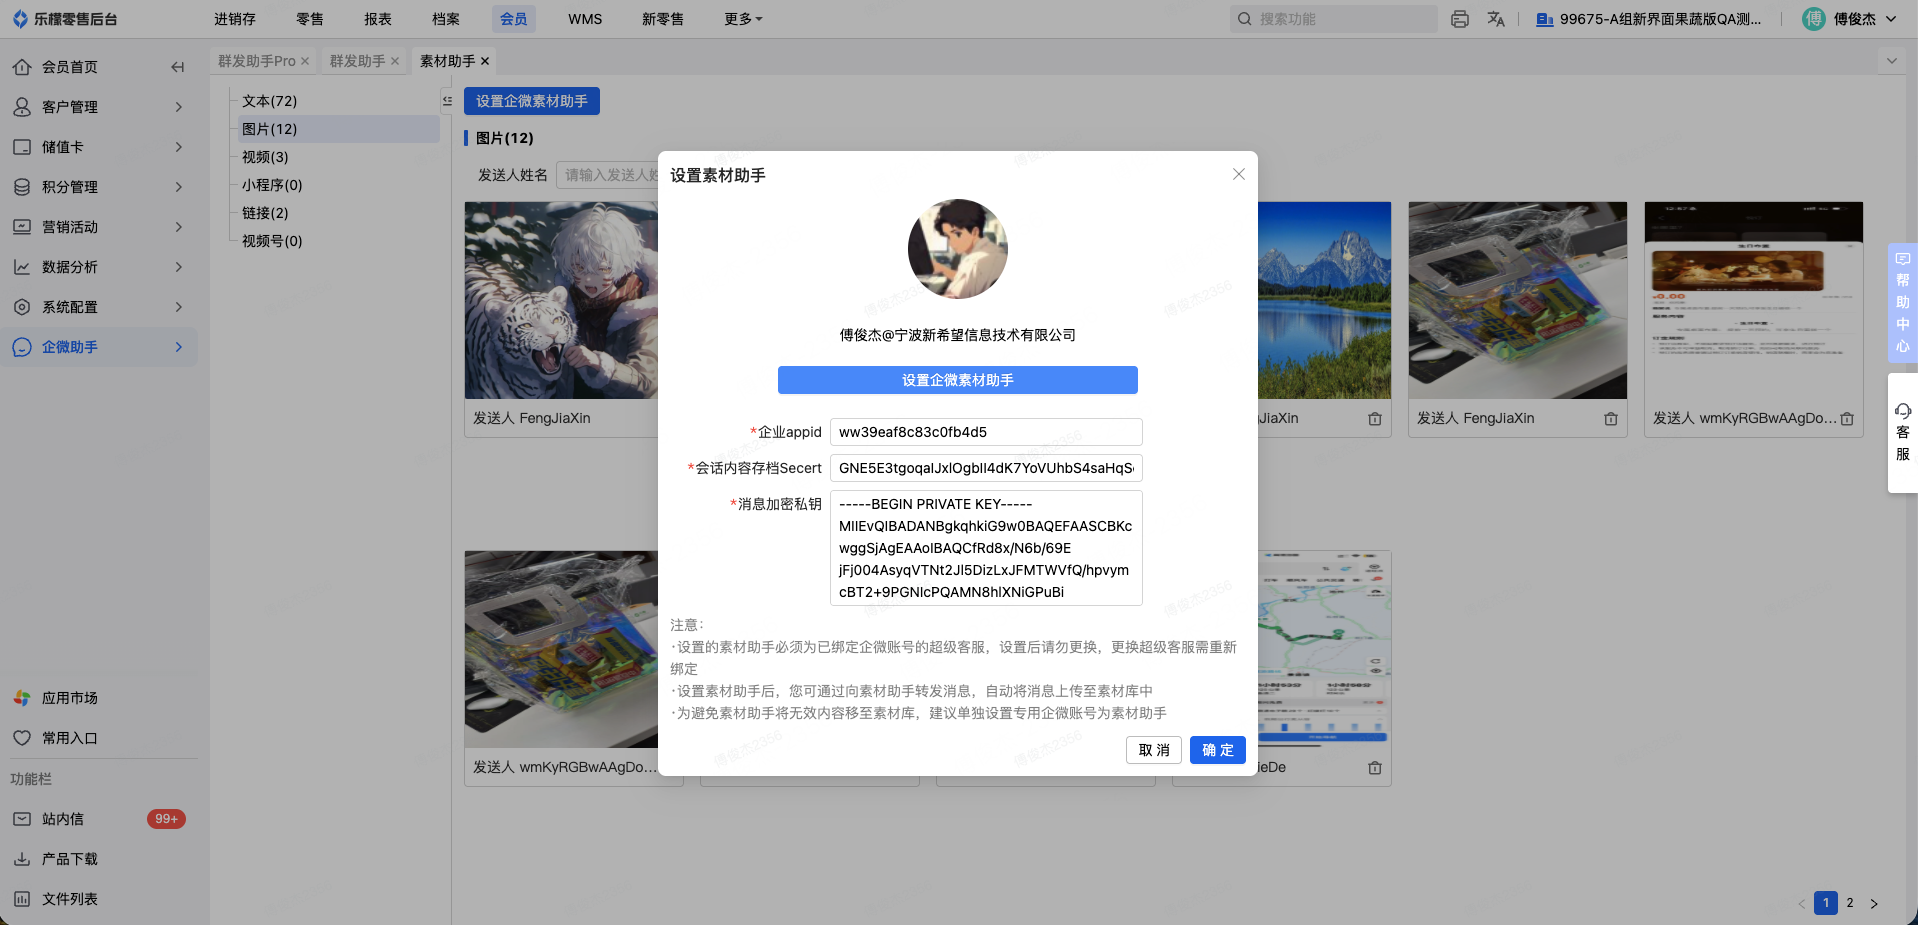
Task: Select 链接(2) in material tree
Action: coord(265,213)
